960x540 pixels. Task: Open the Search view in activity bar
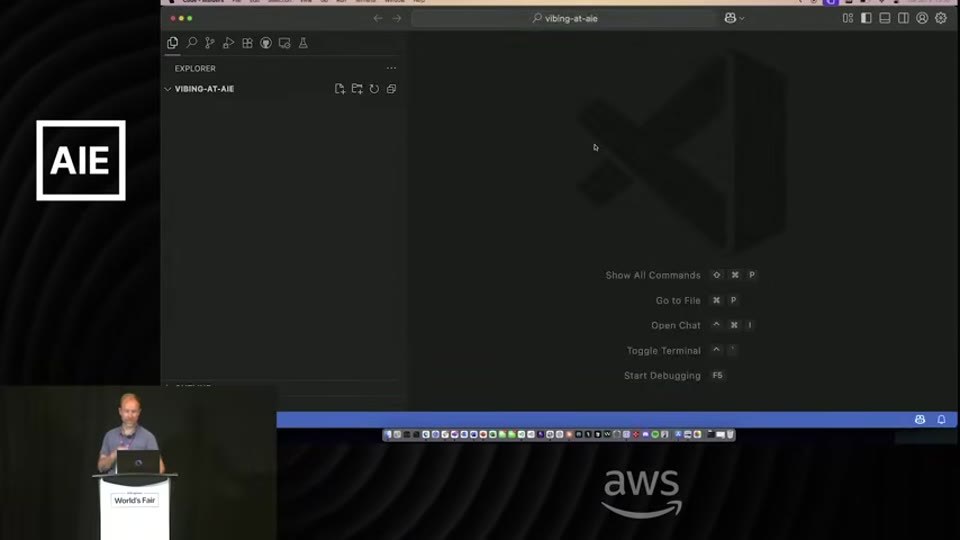click(x=192, y=43)
